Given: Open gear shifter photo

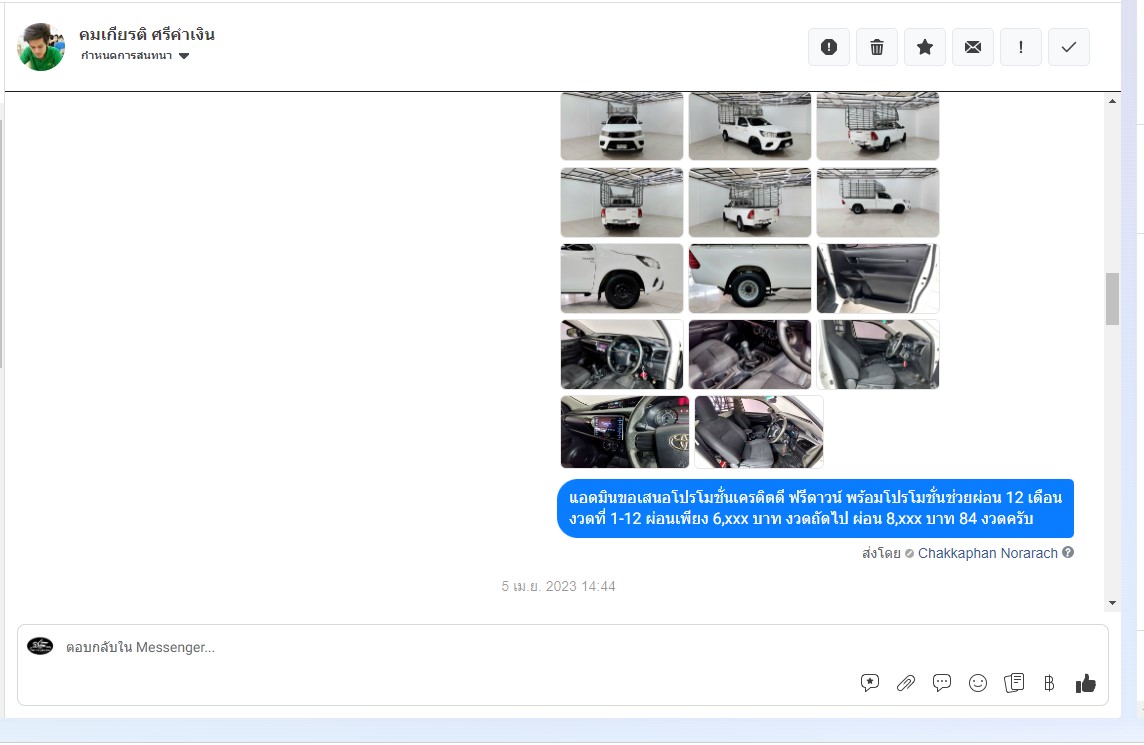Looking at the screenshot, I should coord(749,354).
